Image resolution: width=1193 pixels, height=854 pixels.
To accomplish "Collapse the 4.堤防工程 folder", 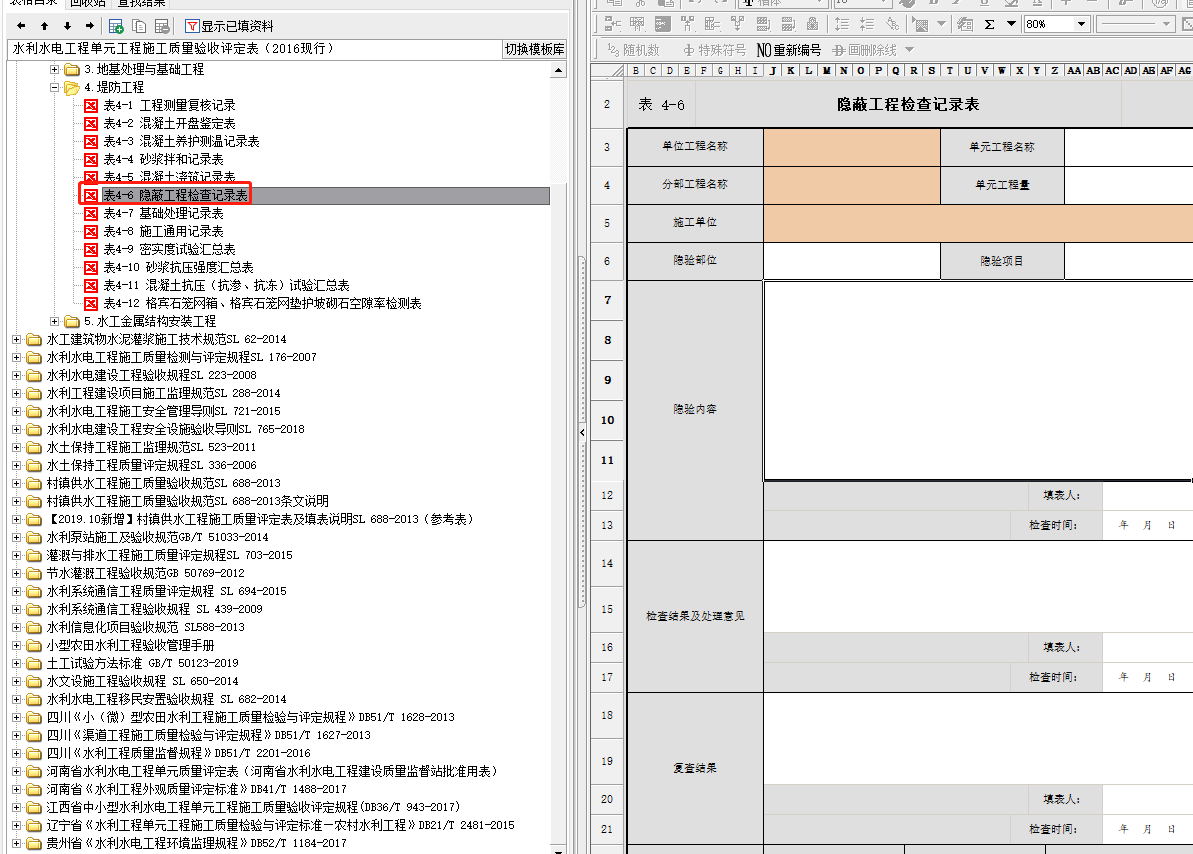I will point(54,88).
